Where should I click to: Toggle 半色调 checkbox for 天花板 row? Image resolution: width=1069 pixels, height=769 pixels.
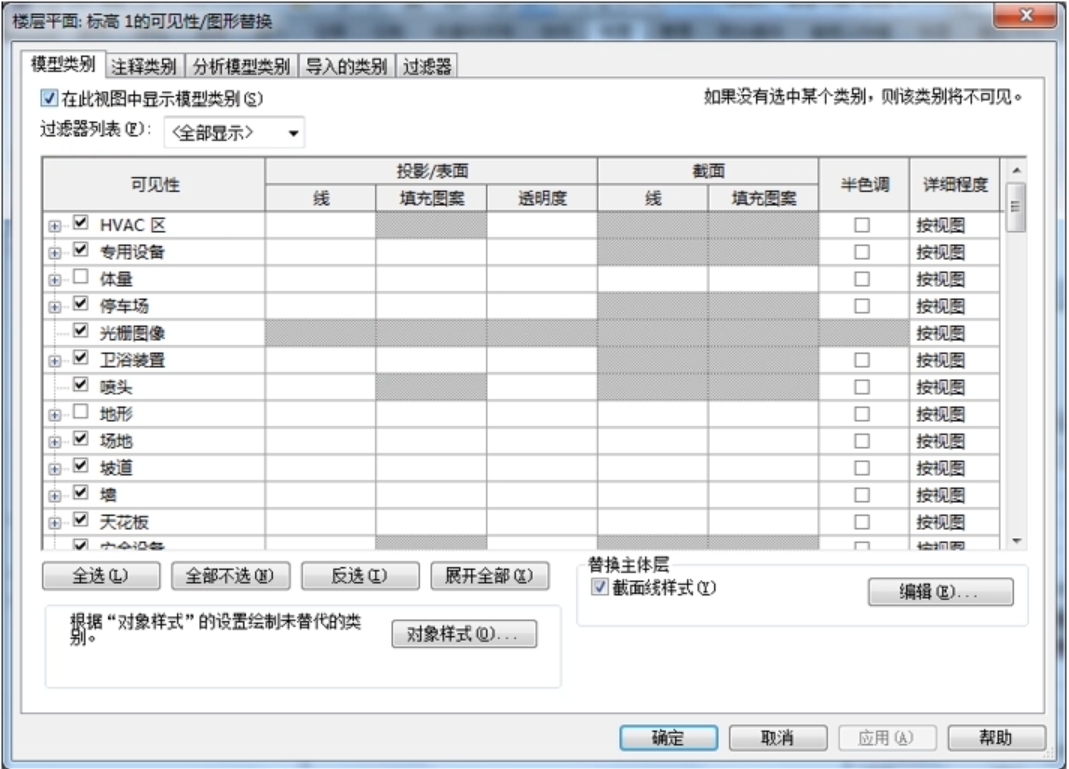click(x=861, y=522)
